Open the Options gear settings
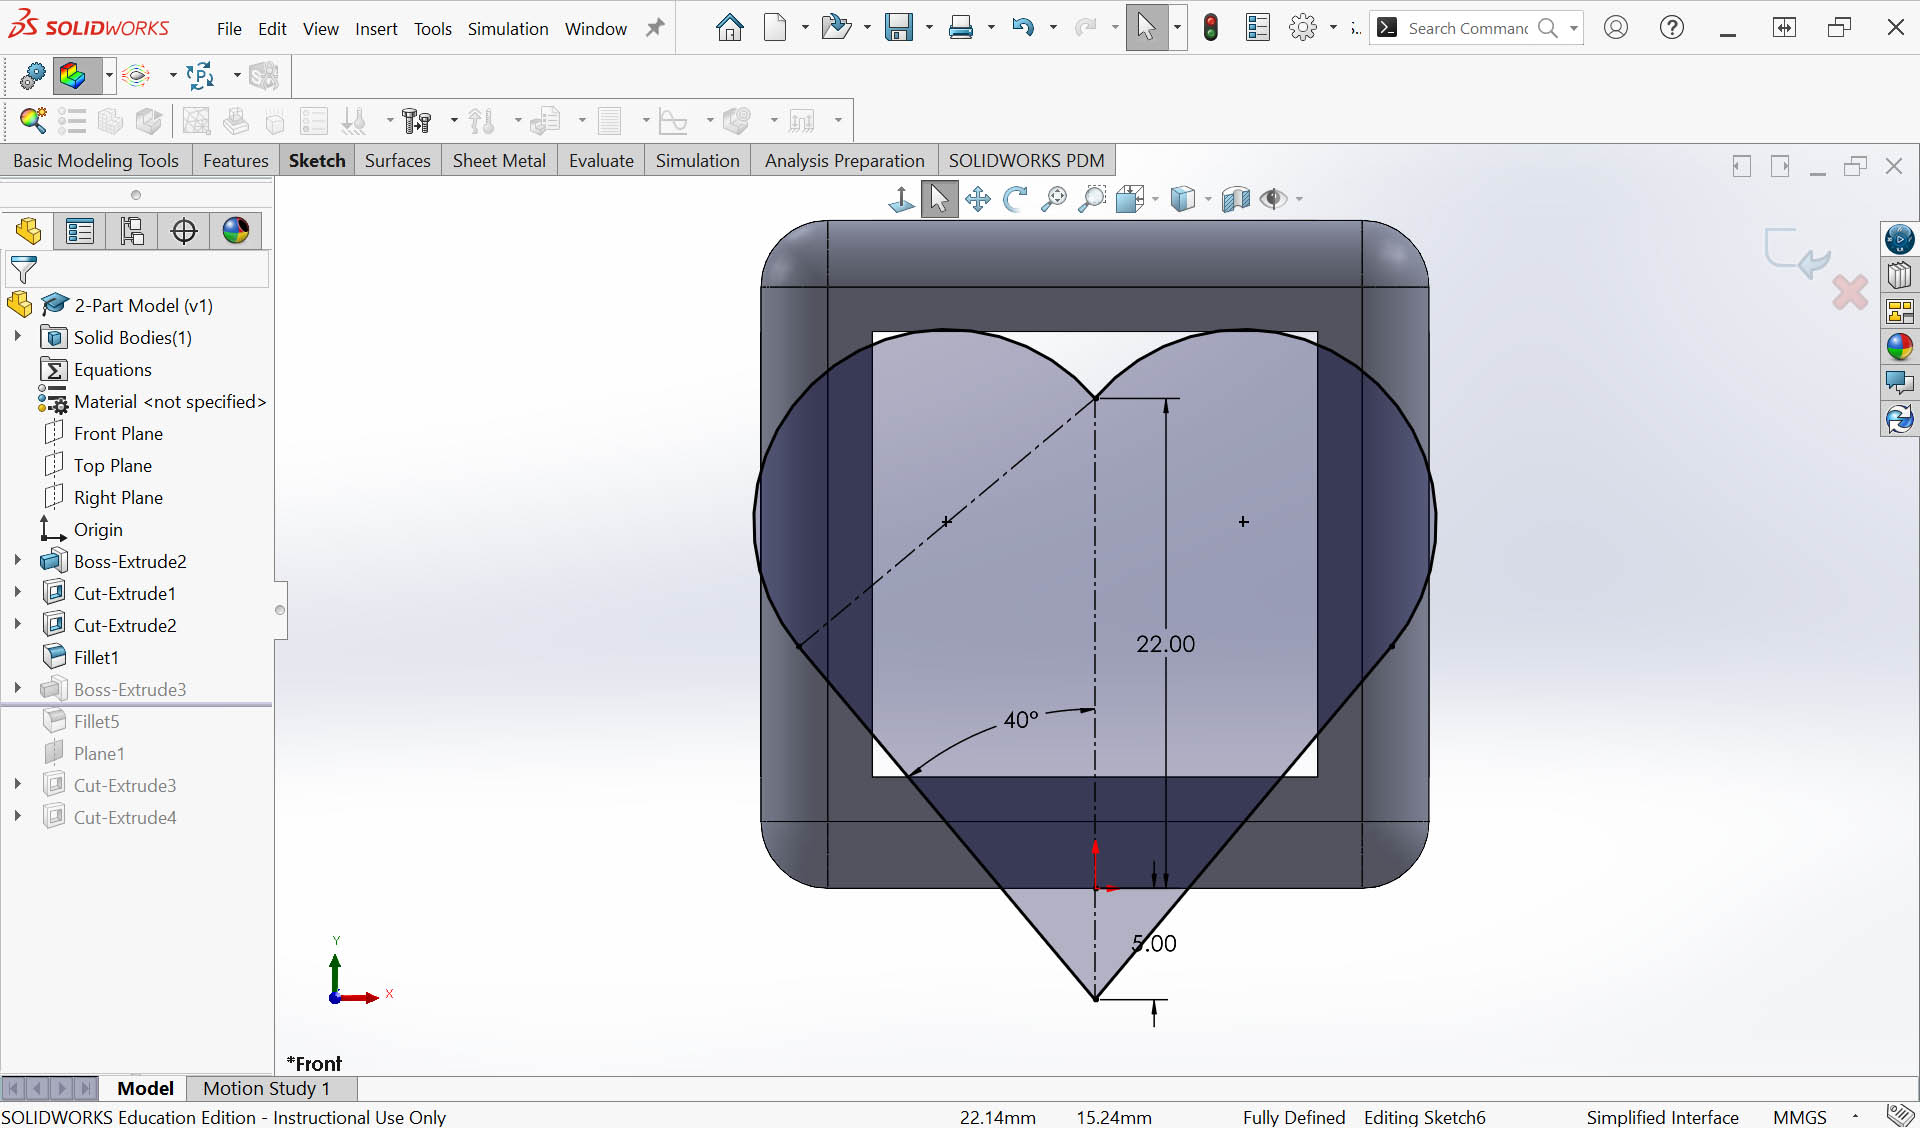The height and width of the screenshot is (1128, 1920). click(1302, 28)
